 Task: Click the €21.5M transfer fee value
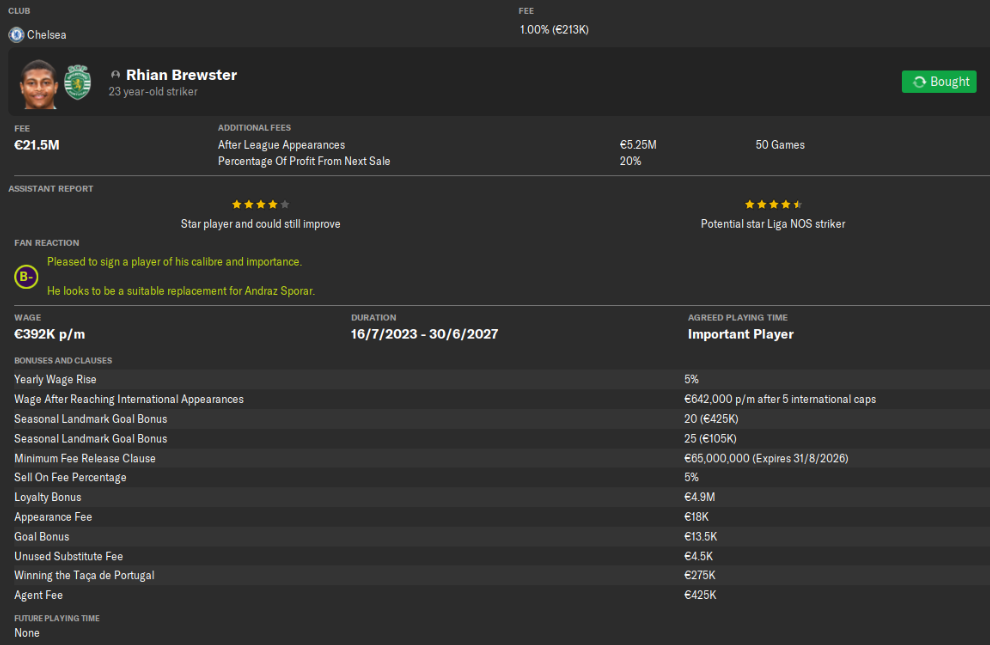(37, 145)
